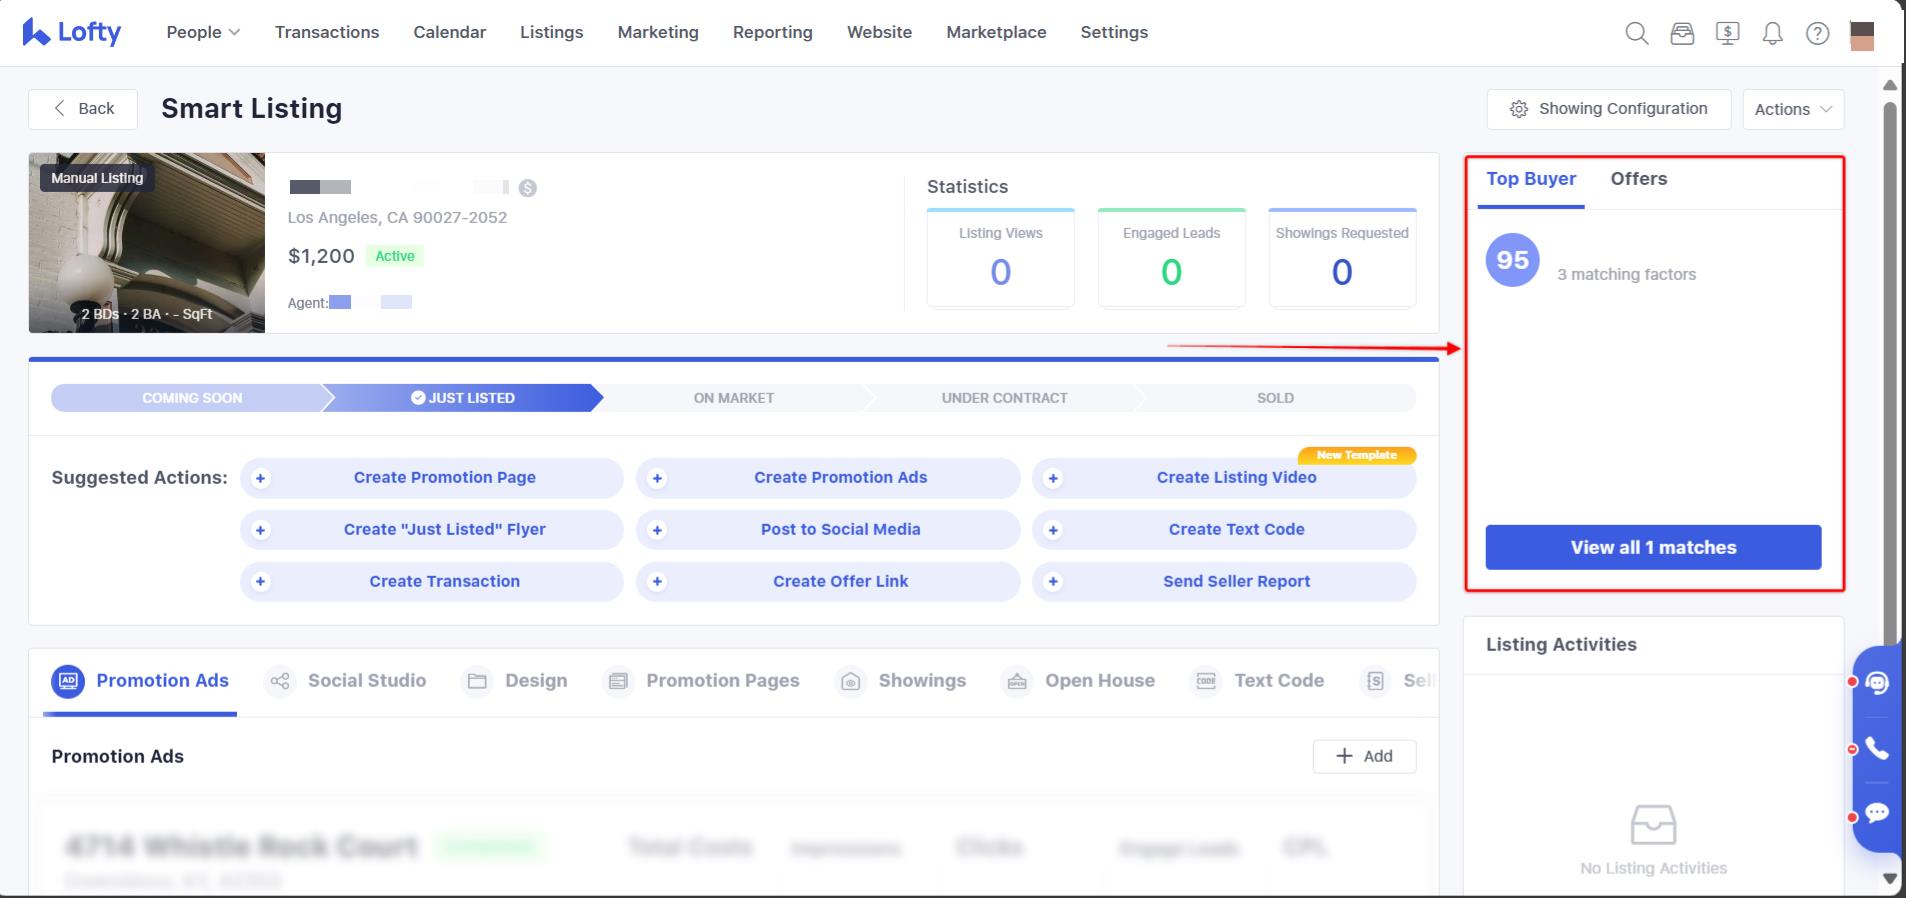Open the floating chat bubble icon
The width and height of the screenshot is (1906, 898).
(1877, 812)
